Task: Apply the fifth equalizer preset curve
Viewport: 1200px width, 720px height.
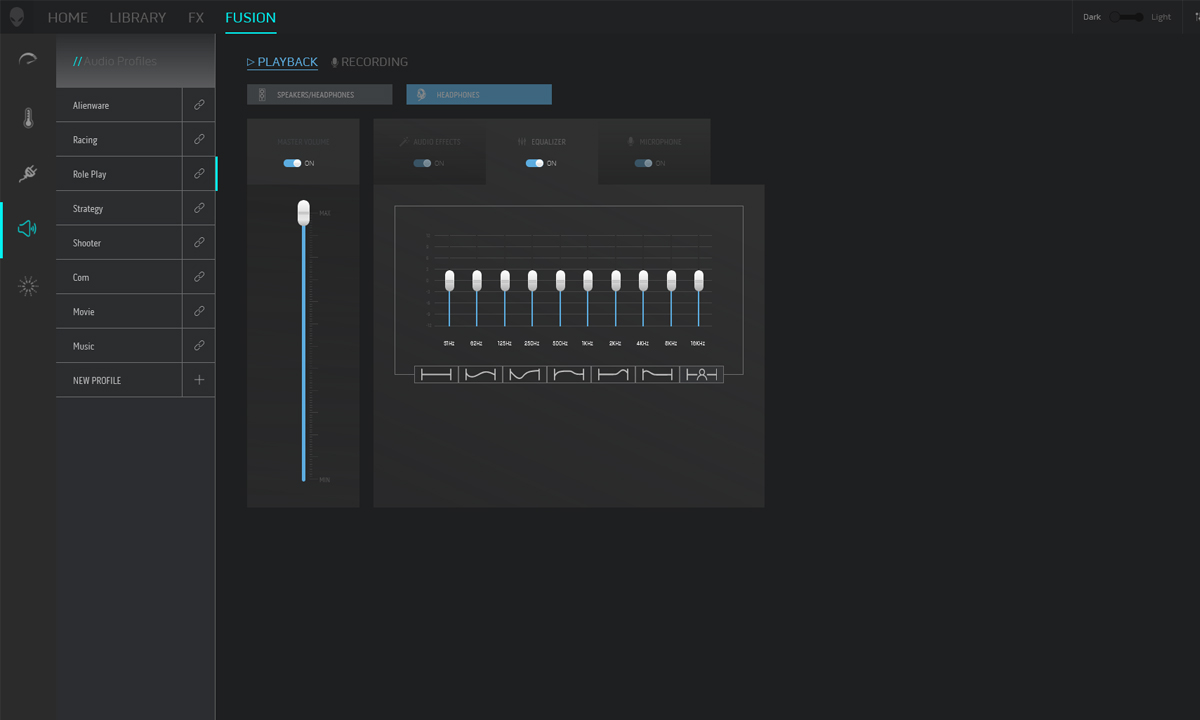Action: pos(612,374)
